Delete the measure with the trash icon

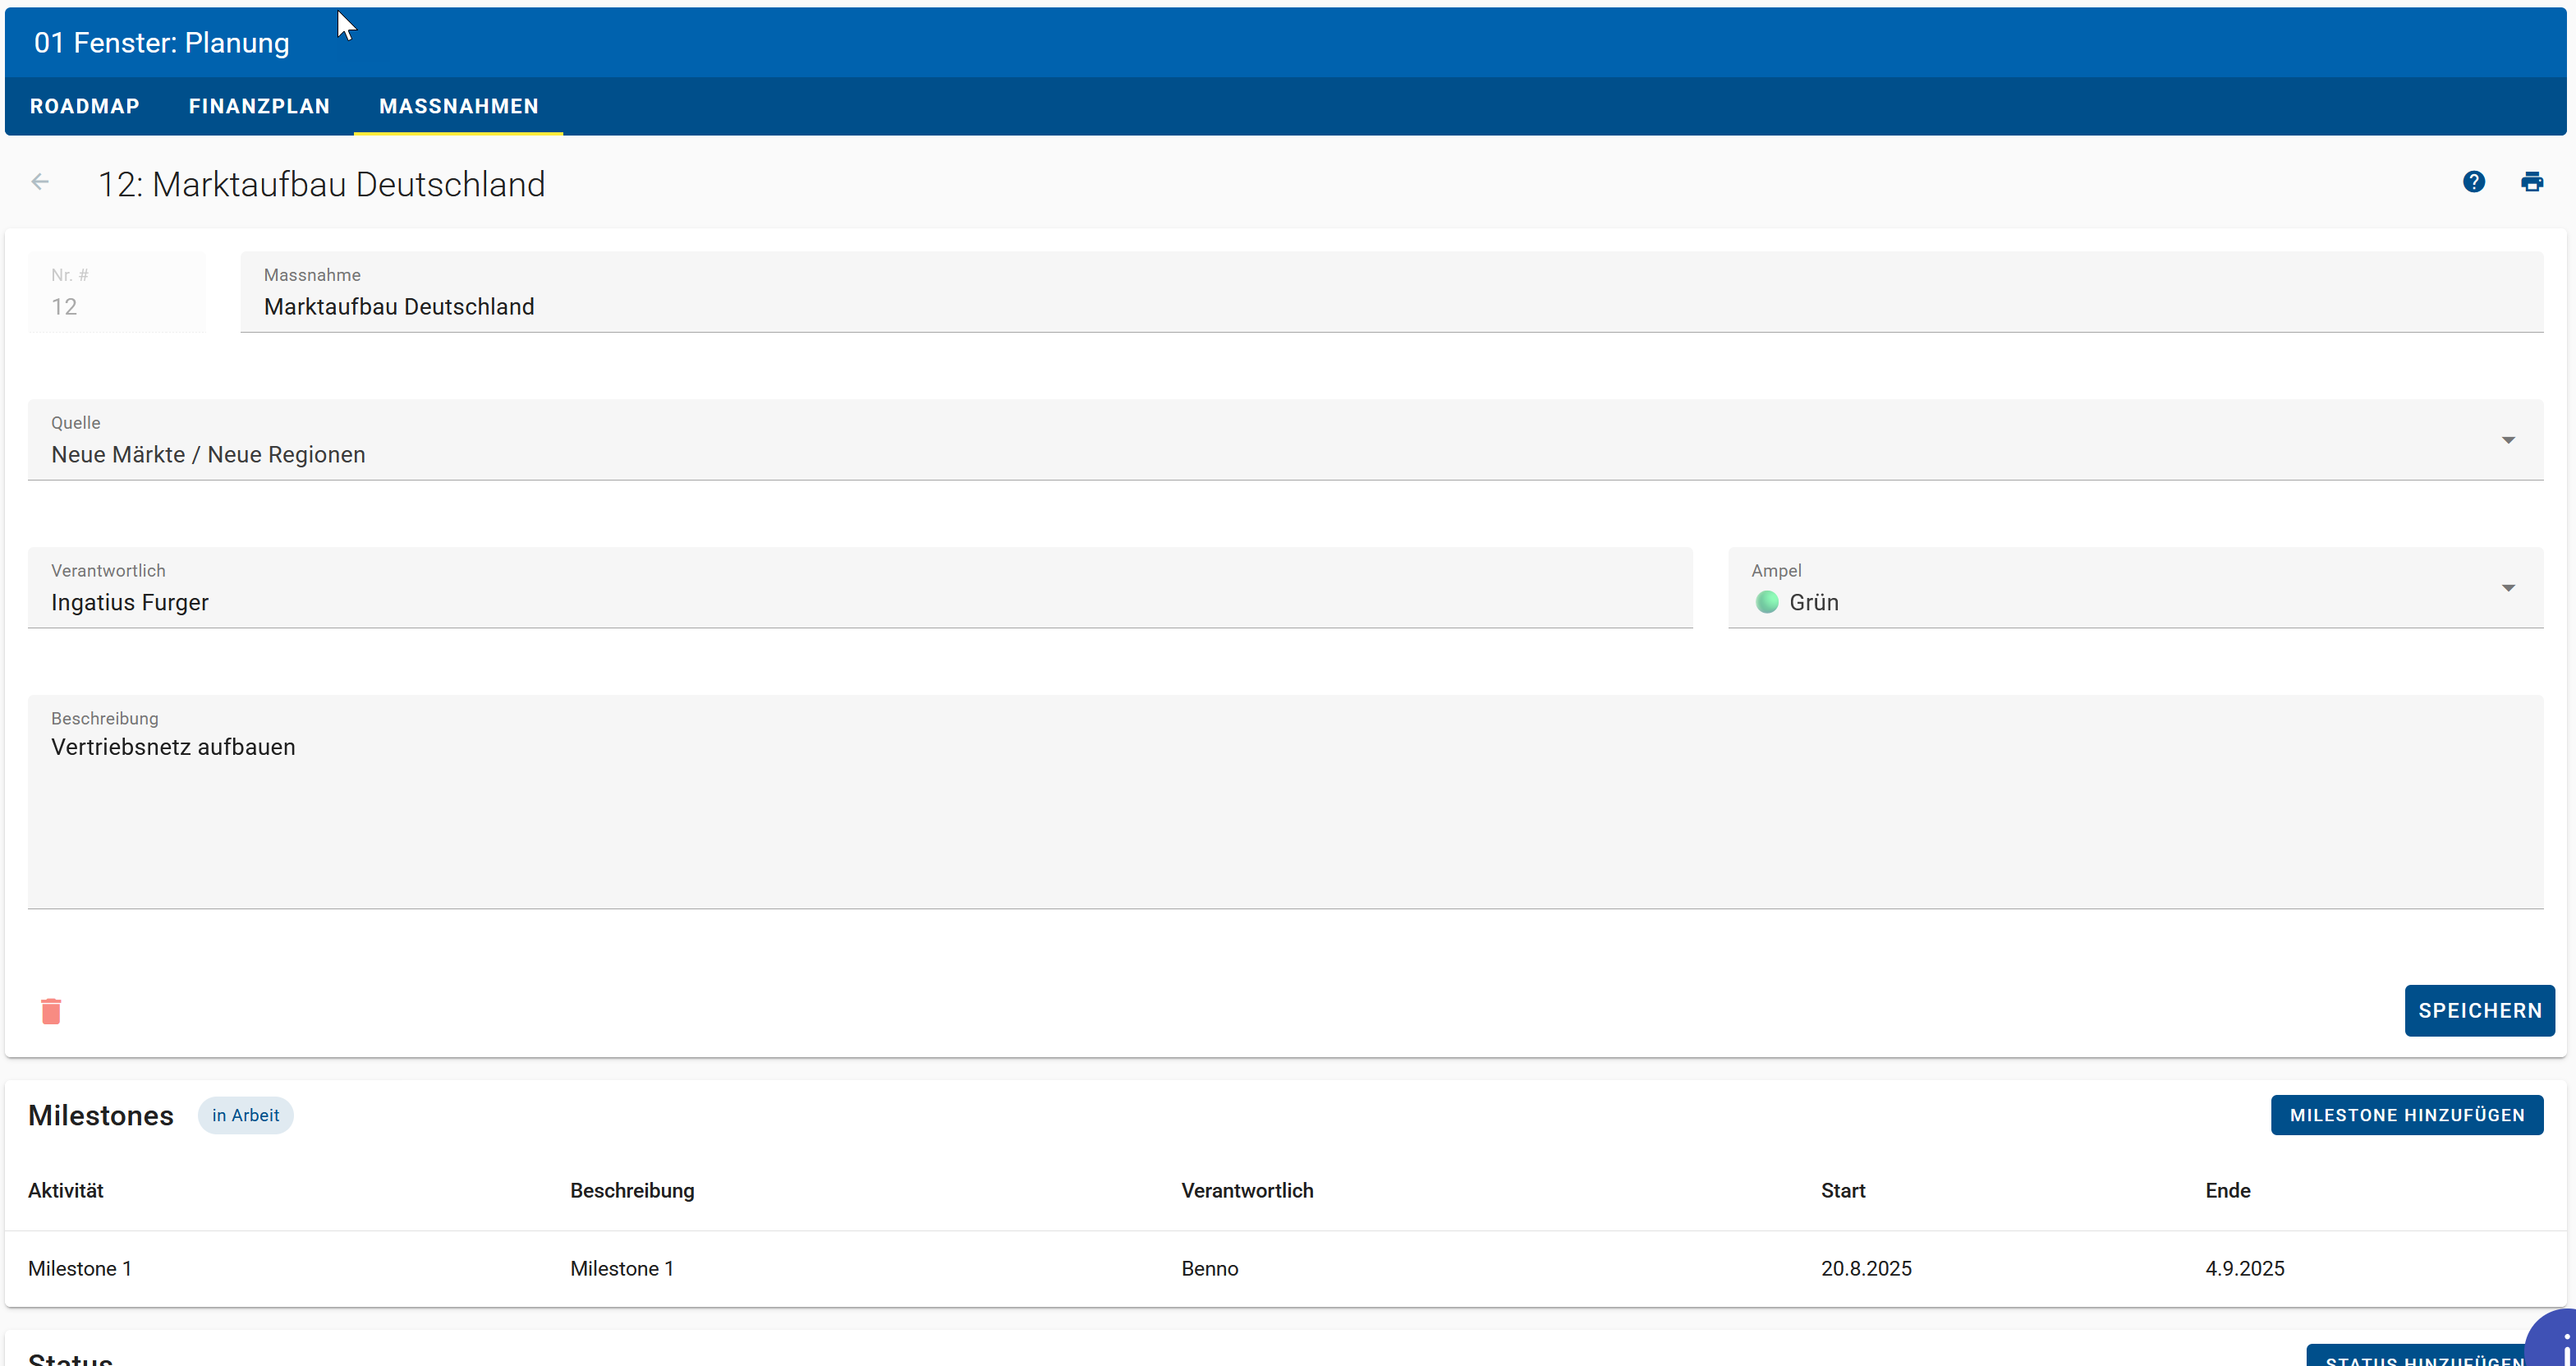[51, 1011]
